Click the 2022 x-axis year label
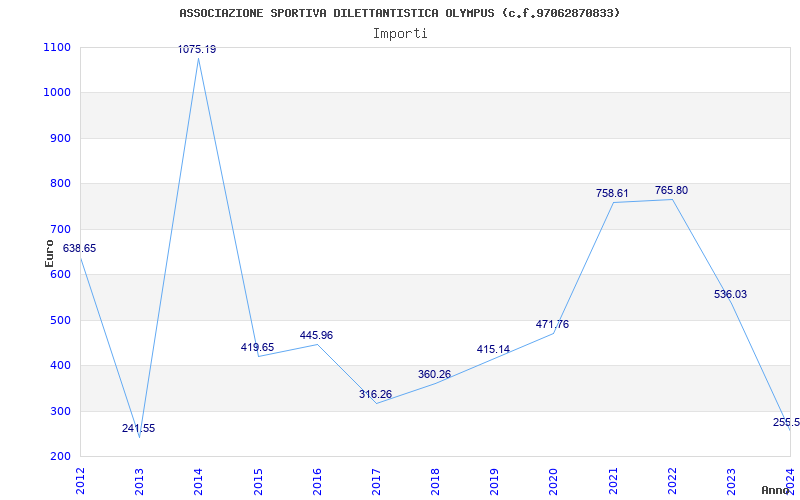Viewport: 800px width, 500px height. tap(672, 481)
